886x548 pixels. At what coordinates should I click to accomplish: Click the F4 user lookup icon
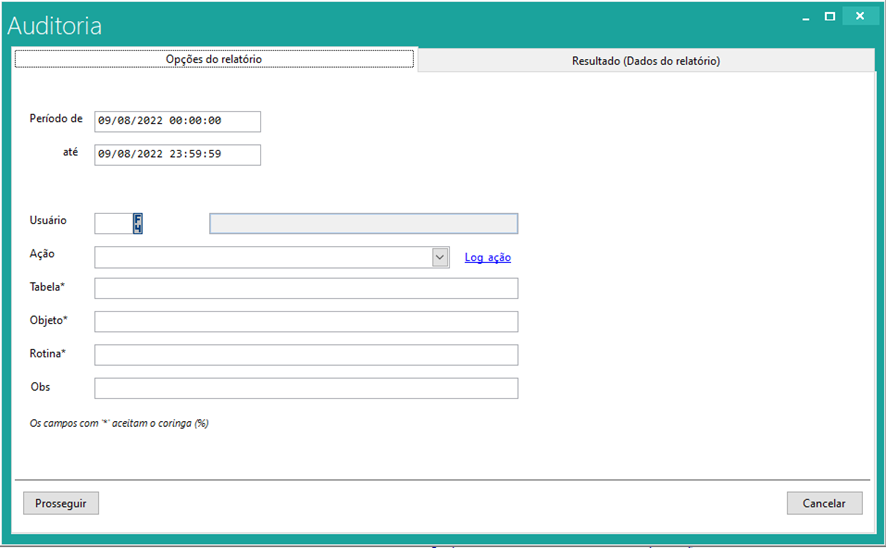138,223
